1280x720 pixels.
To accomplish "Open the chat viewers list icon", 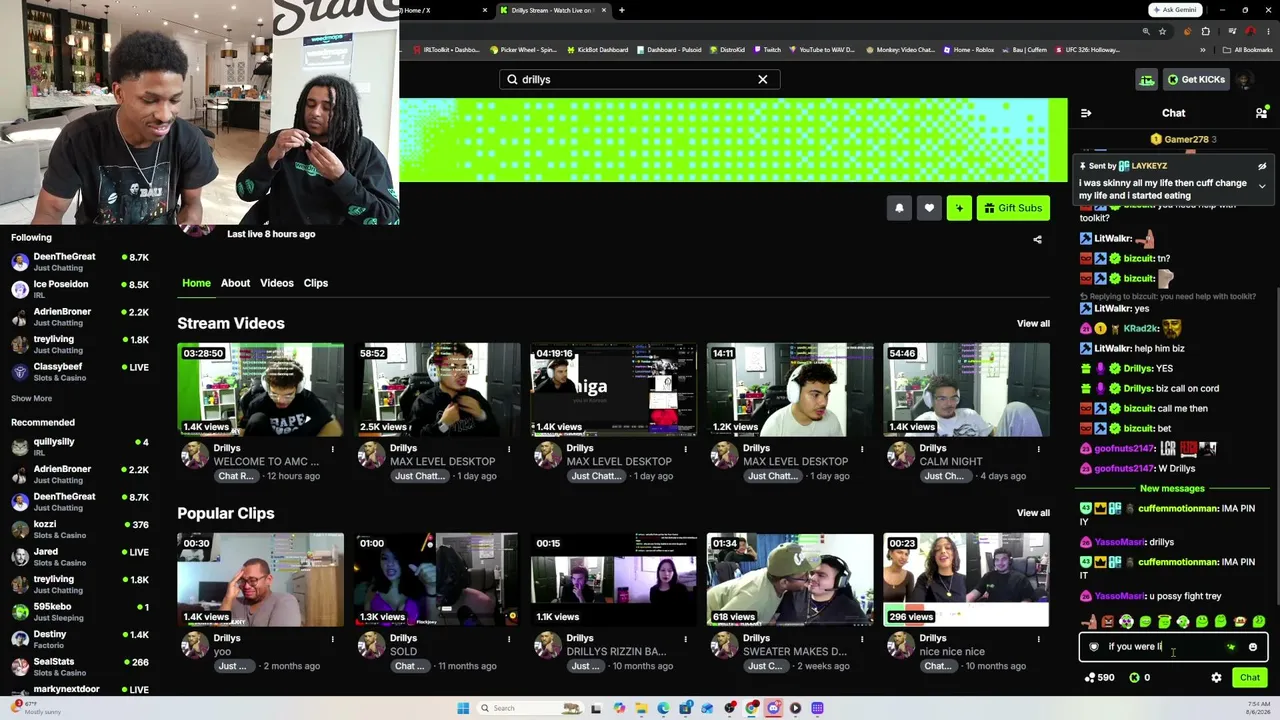I will (x=1261, y=113).
